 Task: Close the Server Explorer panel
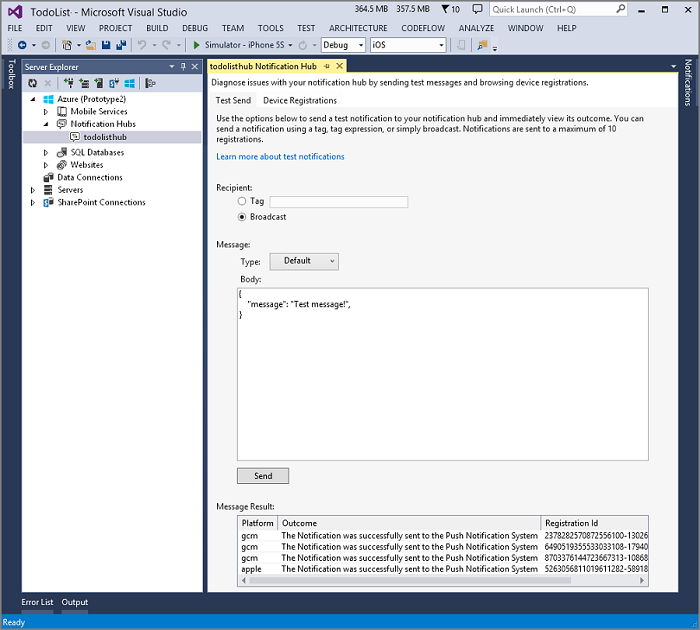(x=195, y=67)
